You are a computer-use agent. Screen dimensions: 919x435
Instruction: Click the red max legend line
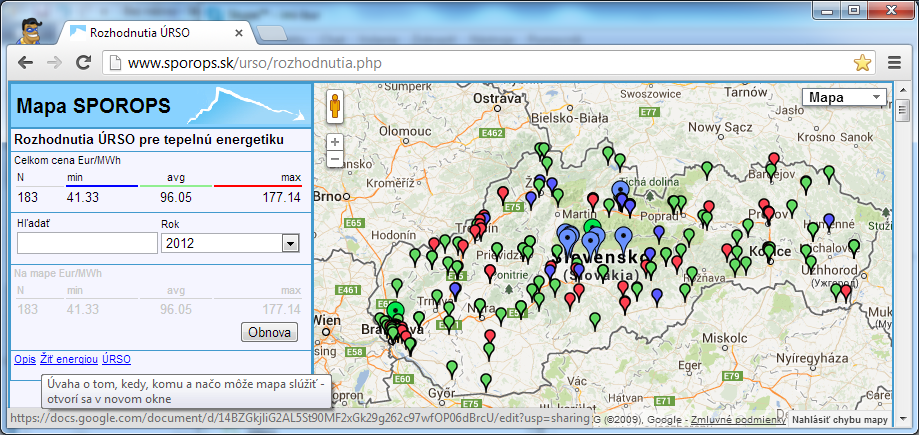pos(258,186)
